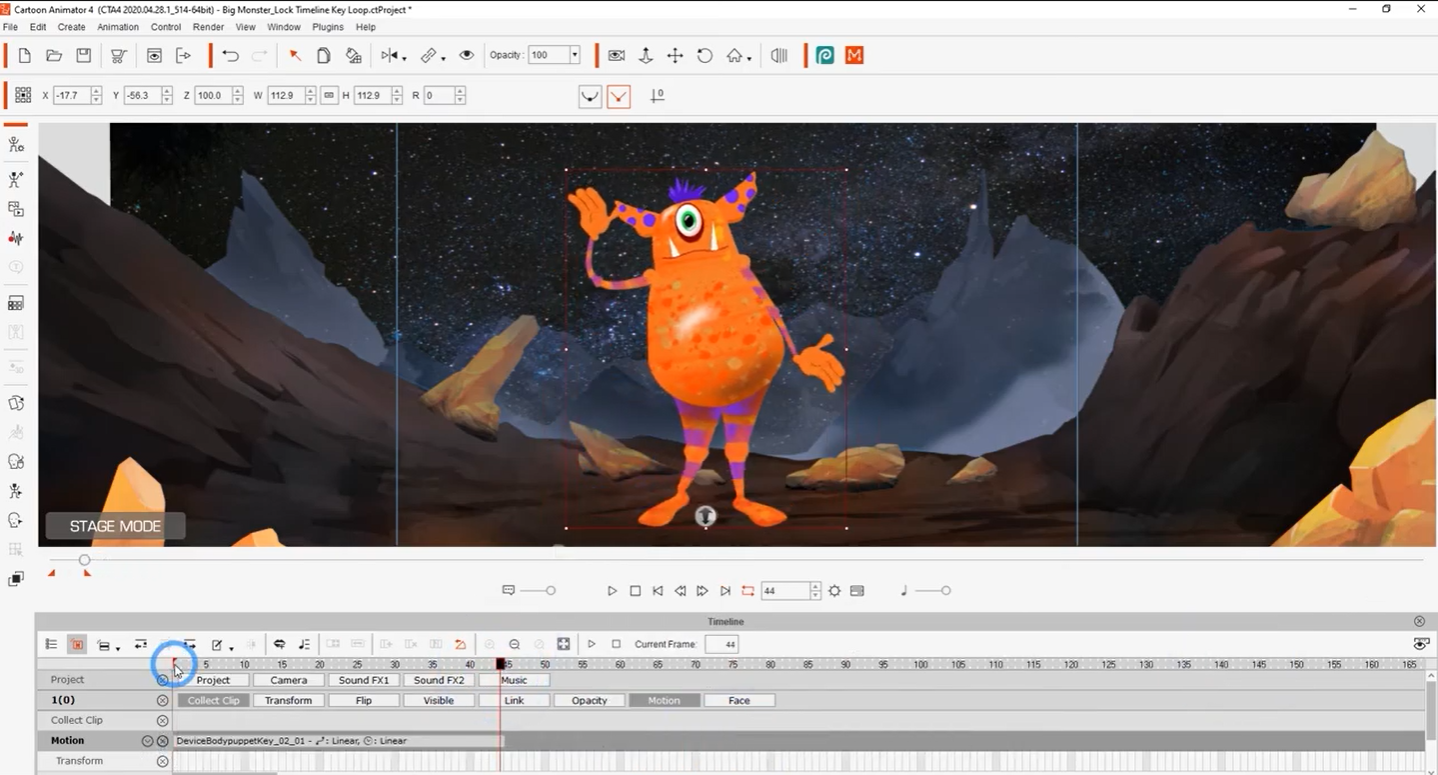This screenshot has height=775, width=1438.
Task: Open the Opacity value dropdown arrow
Action: (x=574, y=56)
